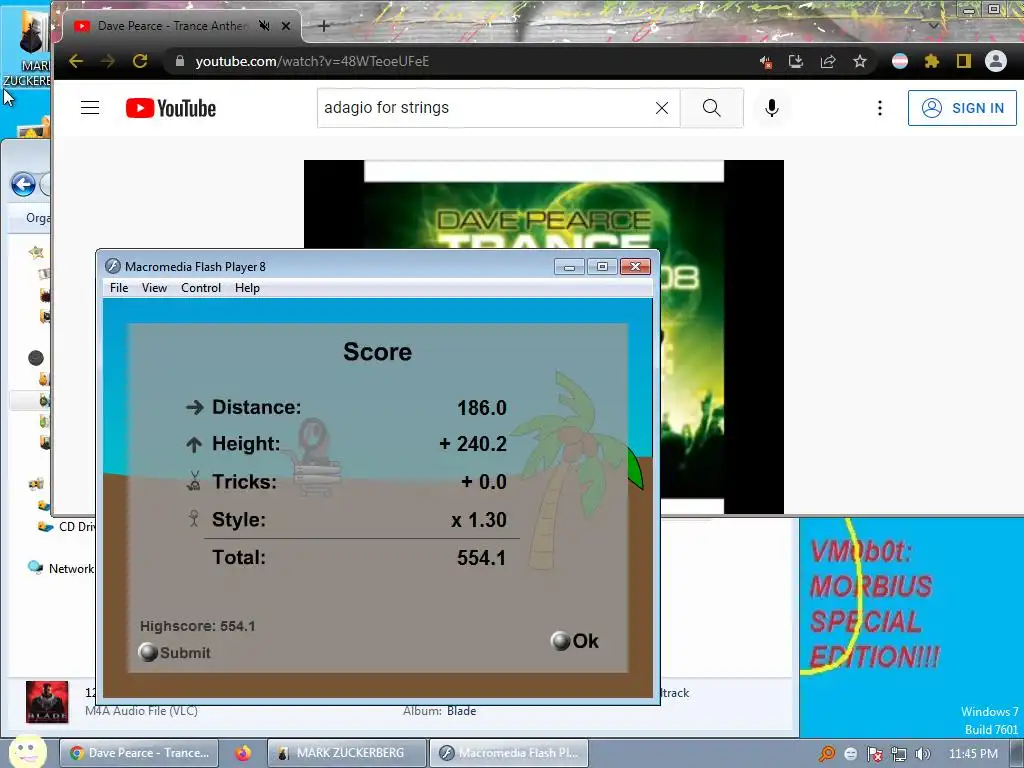Click Explorer back button

coord(24,185)
